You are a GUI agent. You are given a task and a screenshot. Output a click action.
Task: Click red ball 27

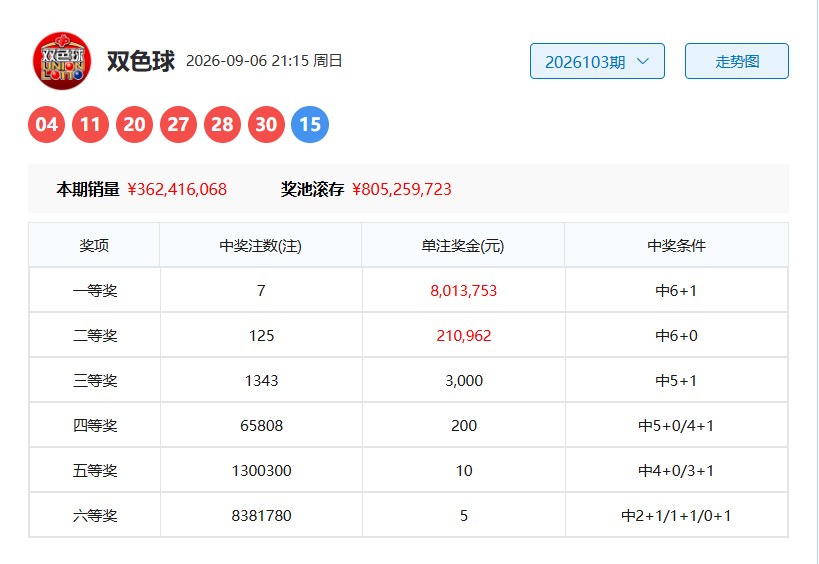coord(178,124)
